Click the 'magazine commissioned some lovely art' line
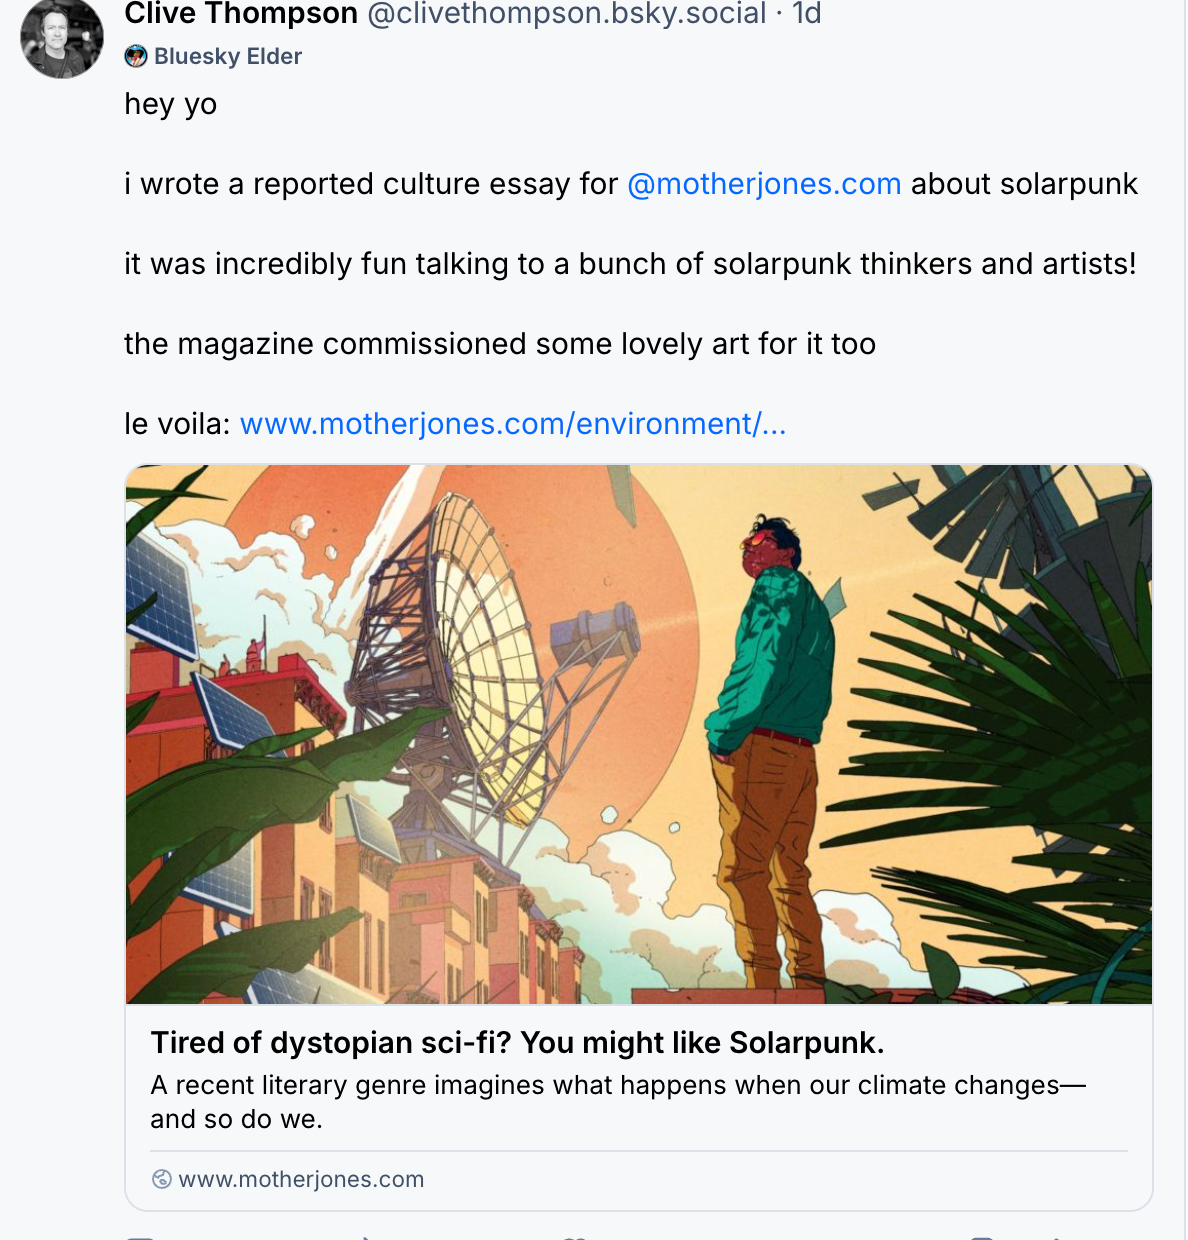The width and height of the screenshot is (1188, 1240). point(499,344)
